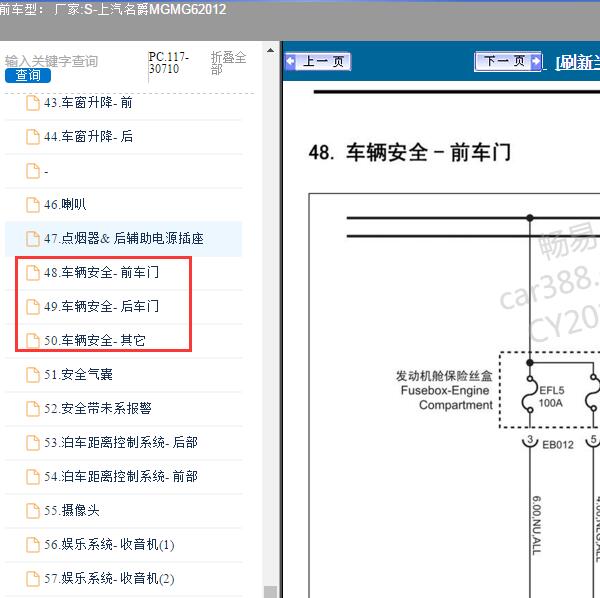The width and height of the screenshot is (600, 598).
Task: Click document icon beside 48.车辆安全-前车门
Action: tap(33, 273)
